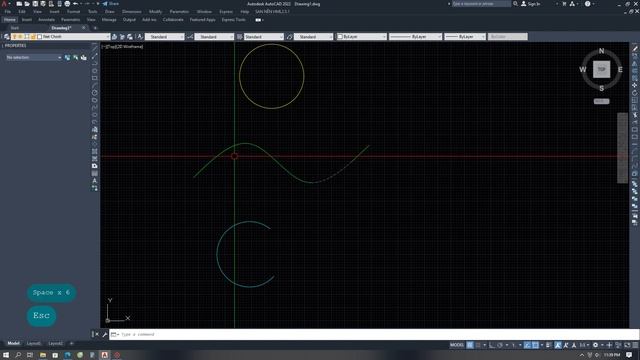Select the Table tool in Draw toolbar
Screen dimensions: 640x360
point(94,173)
